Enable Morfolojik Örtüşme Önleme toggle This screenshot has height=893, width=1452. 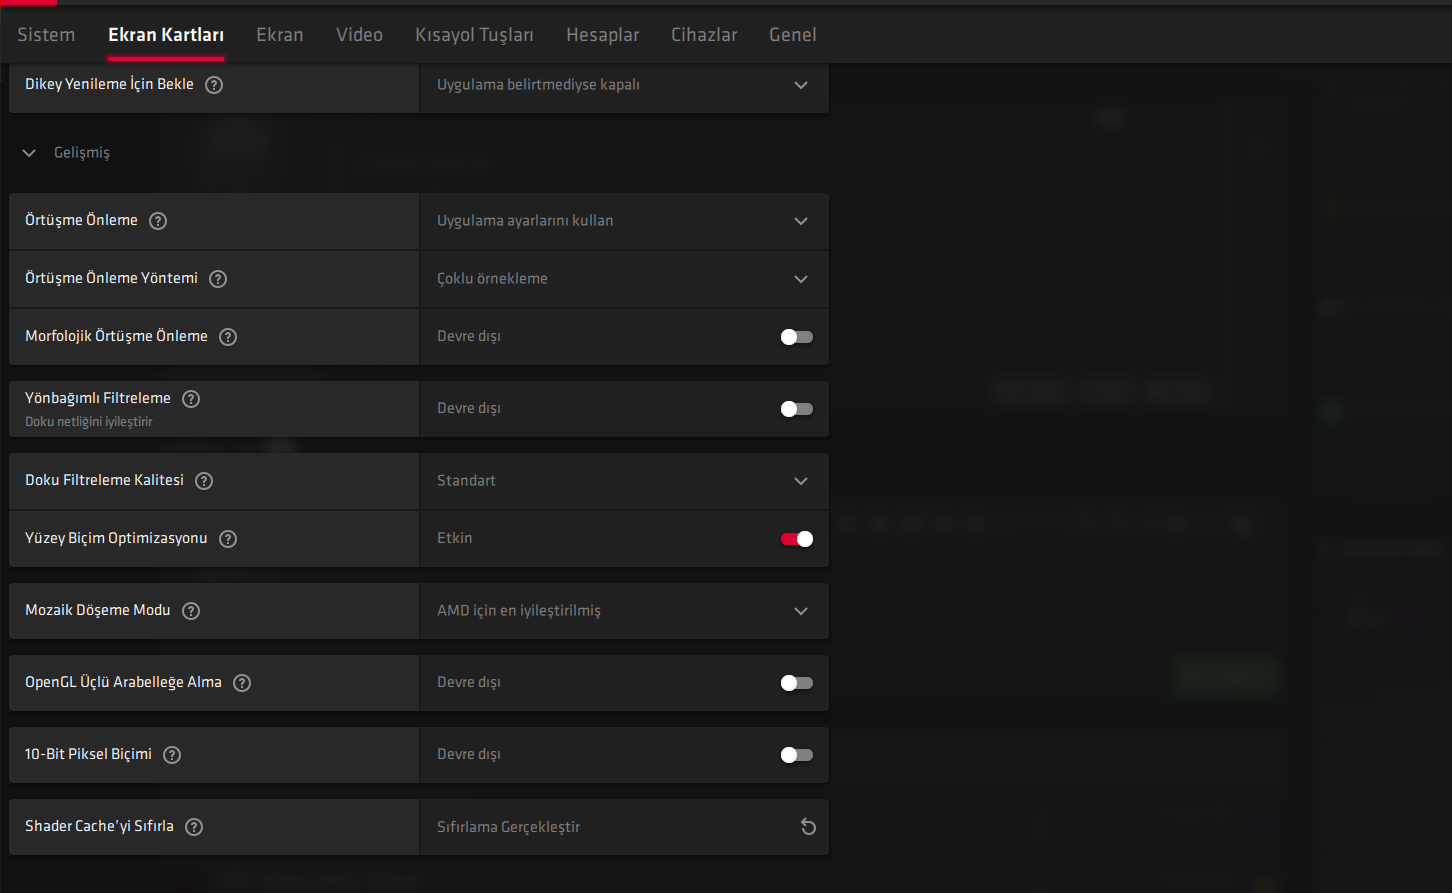[796, 337]
